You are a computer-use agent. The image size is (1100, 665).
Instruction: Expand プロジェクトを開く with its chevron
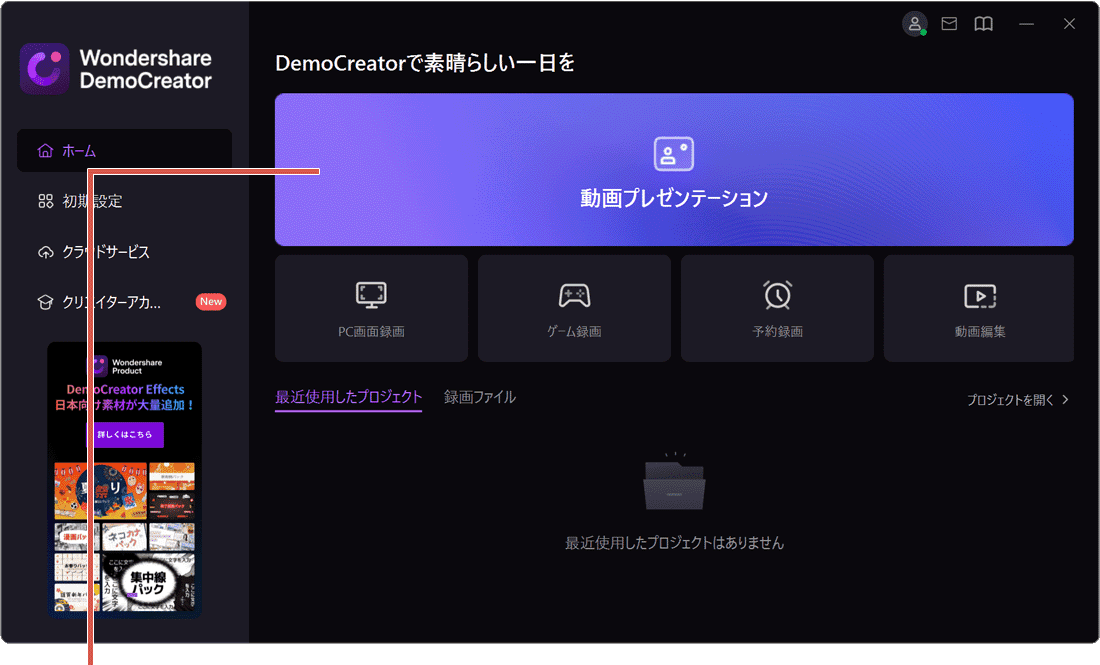pos(1064,398)
